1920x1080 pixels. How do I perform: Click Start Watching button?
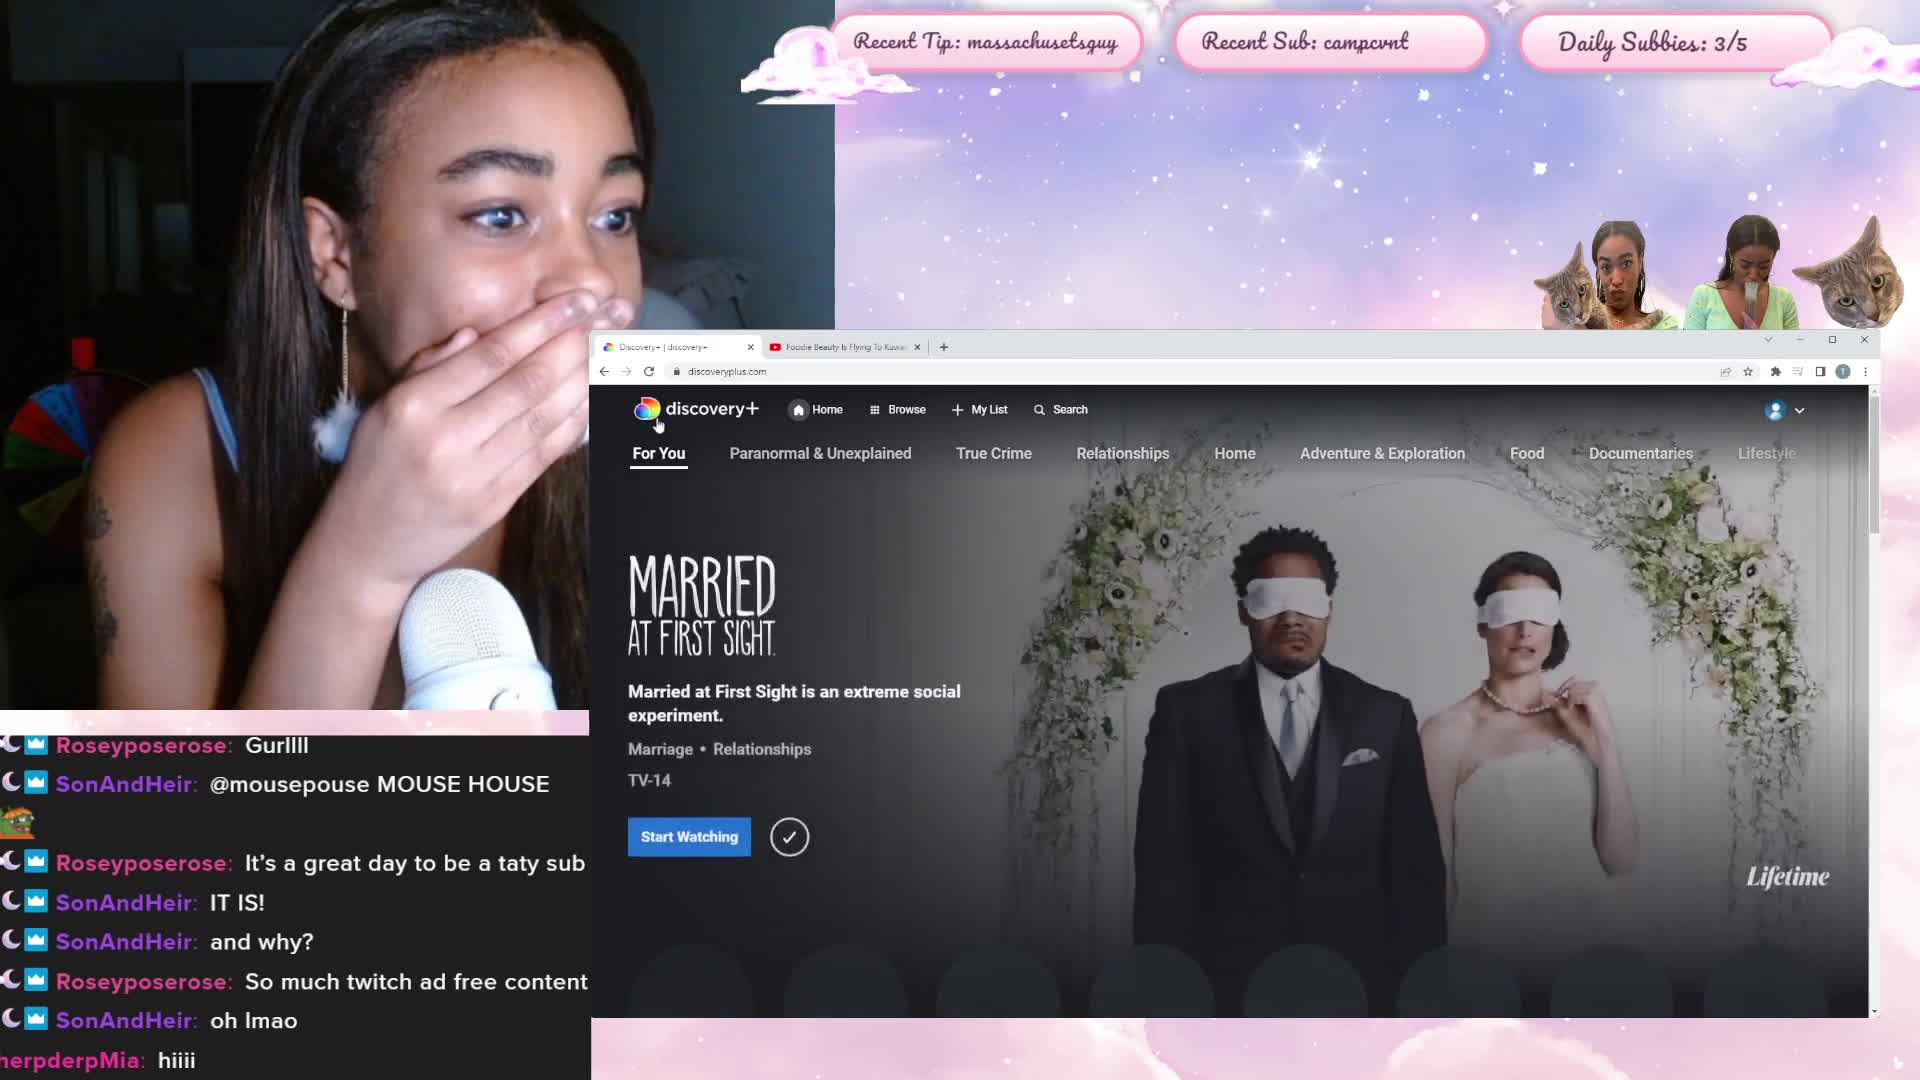tap(689, 837)
